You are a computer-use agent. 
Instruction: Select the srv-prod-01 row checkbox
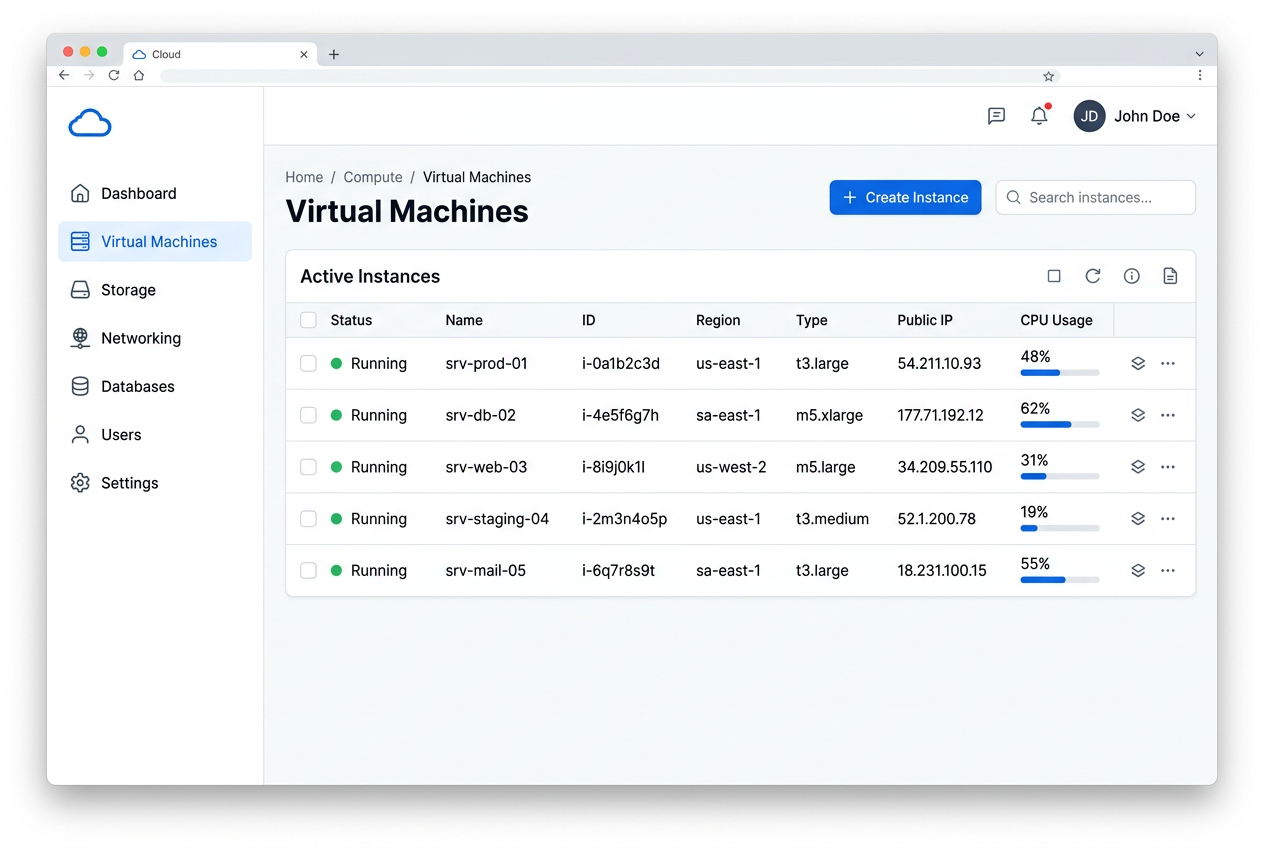[x=308, y=364]
